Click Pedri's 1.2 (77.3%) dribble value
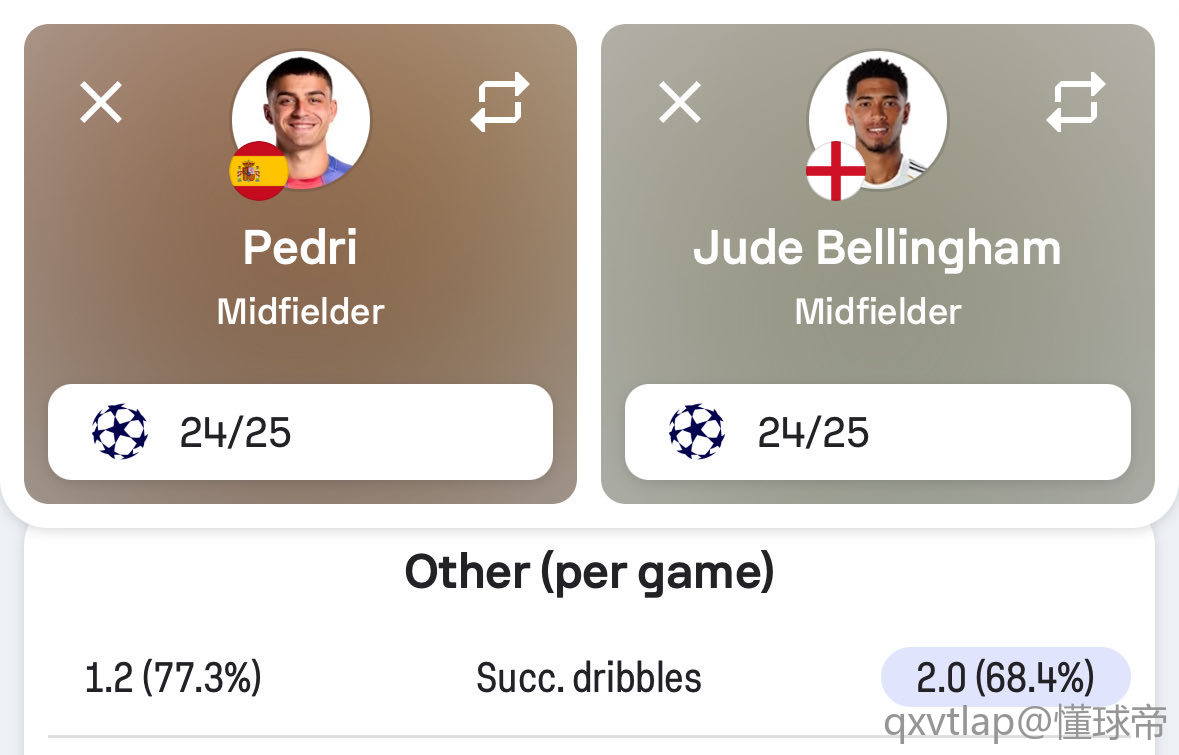Image resolution: width=1179 pixels, height=755 pixels. click(x=173, y=678)
